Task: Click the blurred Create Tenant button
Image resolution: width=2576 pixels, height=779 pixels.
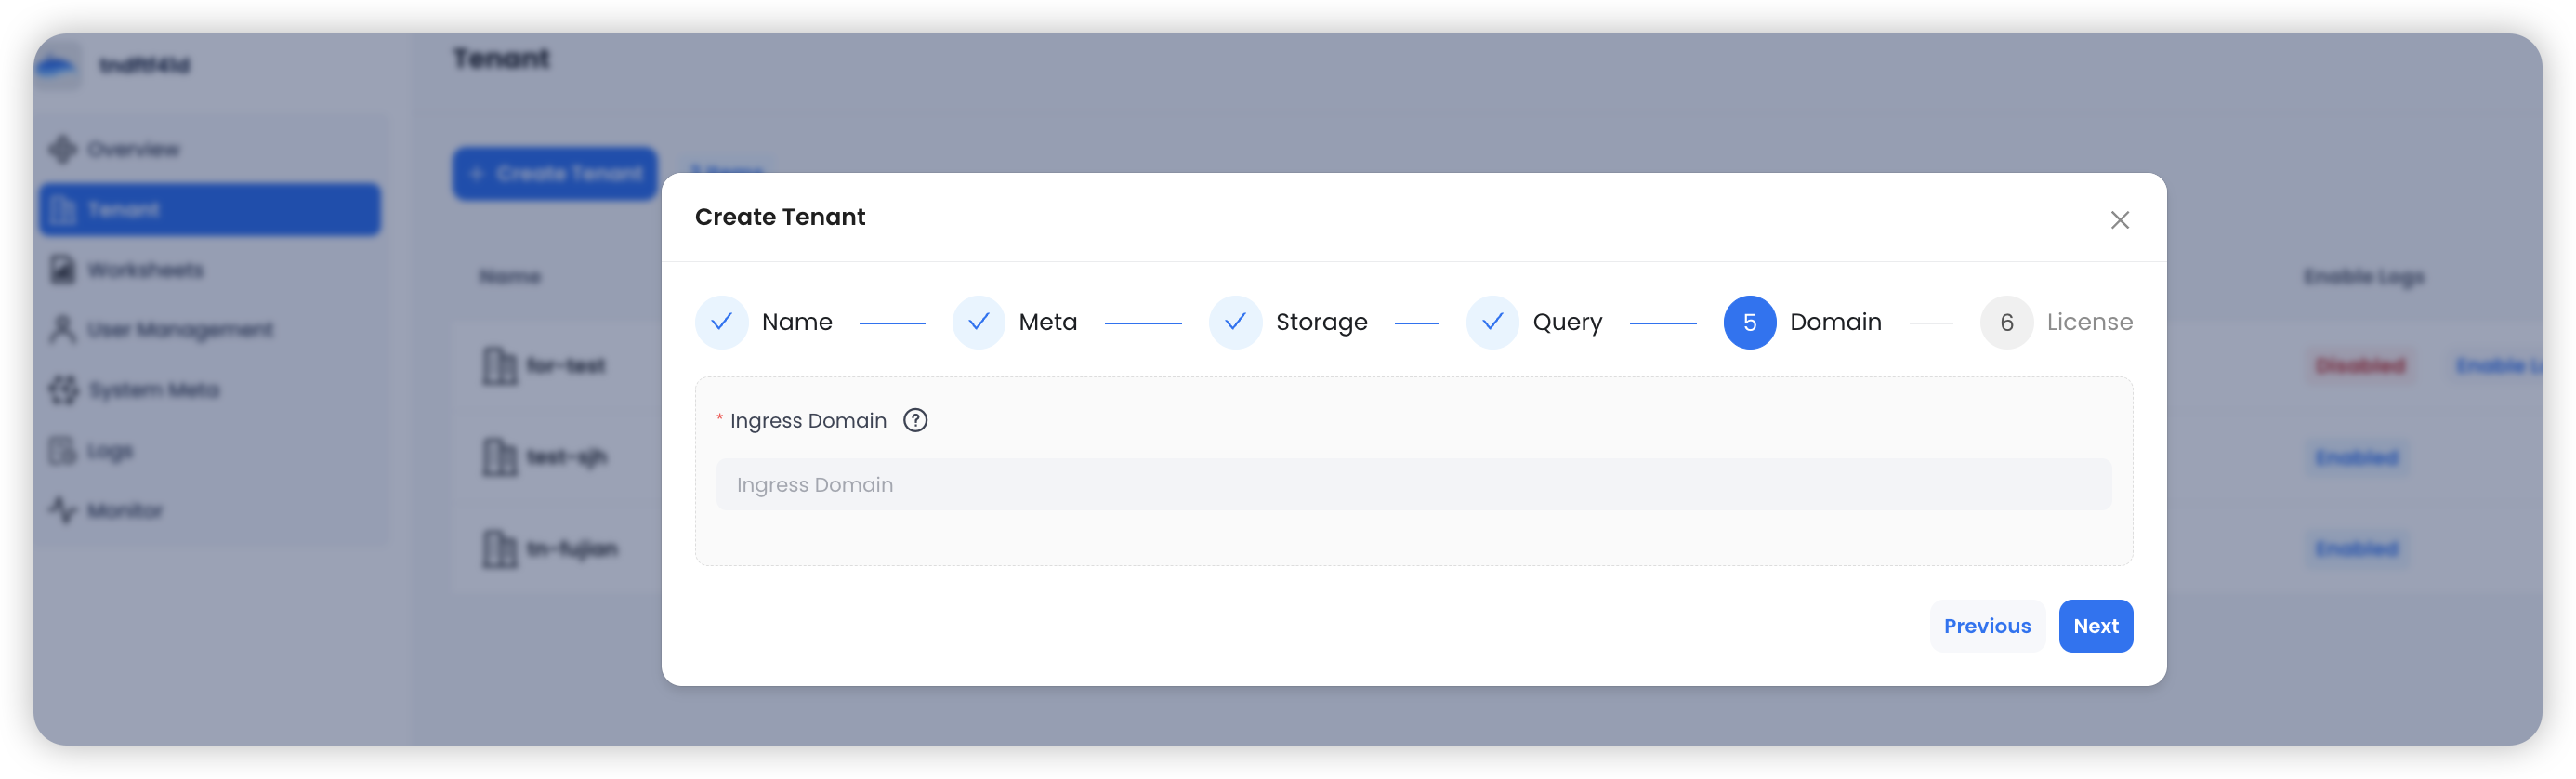Action: (x=555, y=174)
